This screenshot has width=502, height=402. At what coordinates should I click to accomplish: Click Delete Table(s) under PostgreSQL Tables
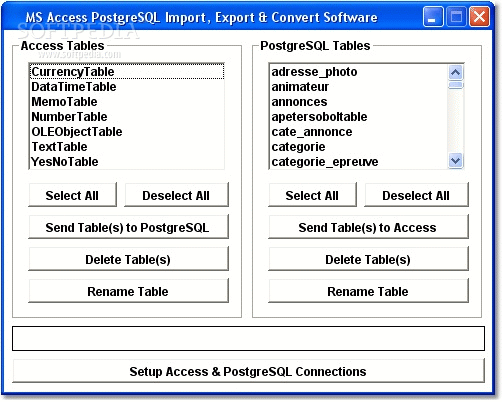(368, 259)
